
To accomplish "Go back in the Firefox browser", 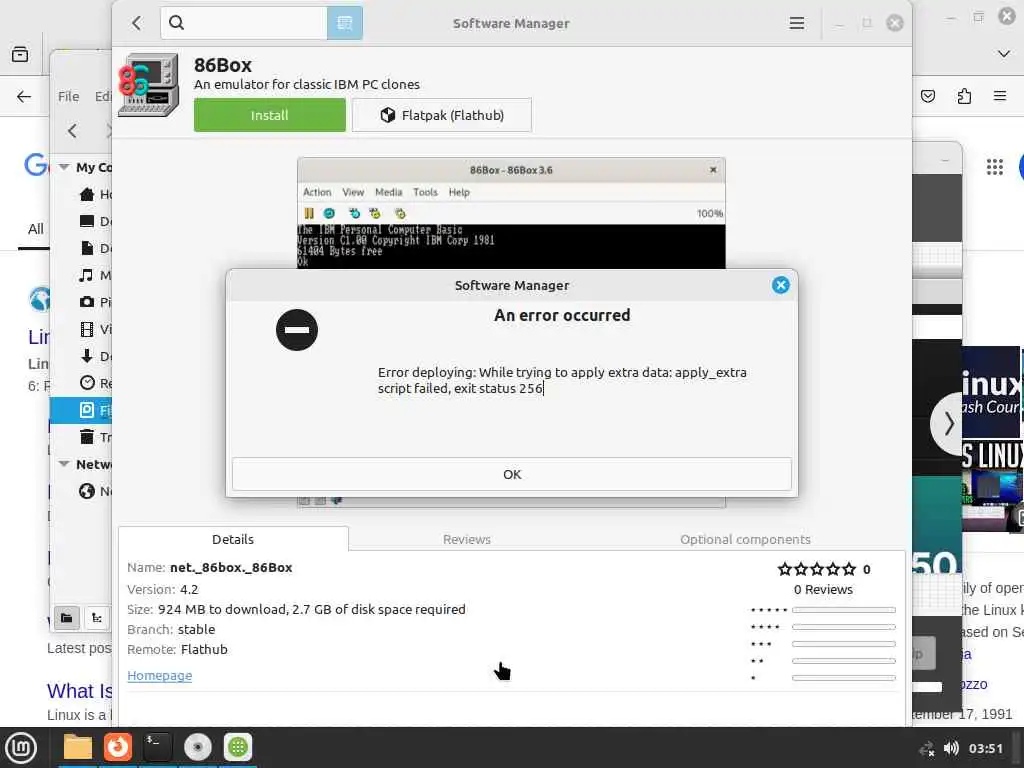I will coord(24,97).
